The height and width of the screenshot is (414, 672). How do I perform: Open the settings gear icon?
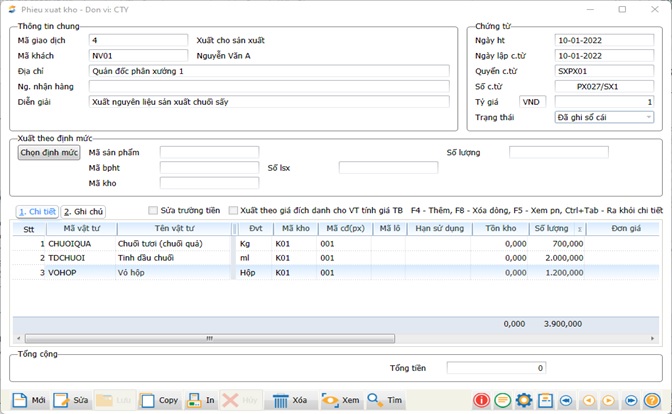pyautogui.click(x=523, y=400)
